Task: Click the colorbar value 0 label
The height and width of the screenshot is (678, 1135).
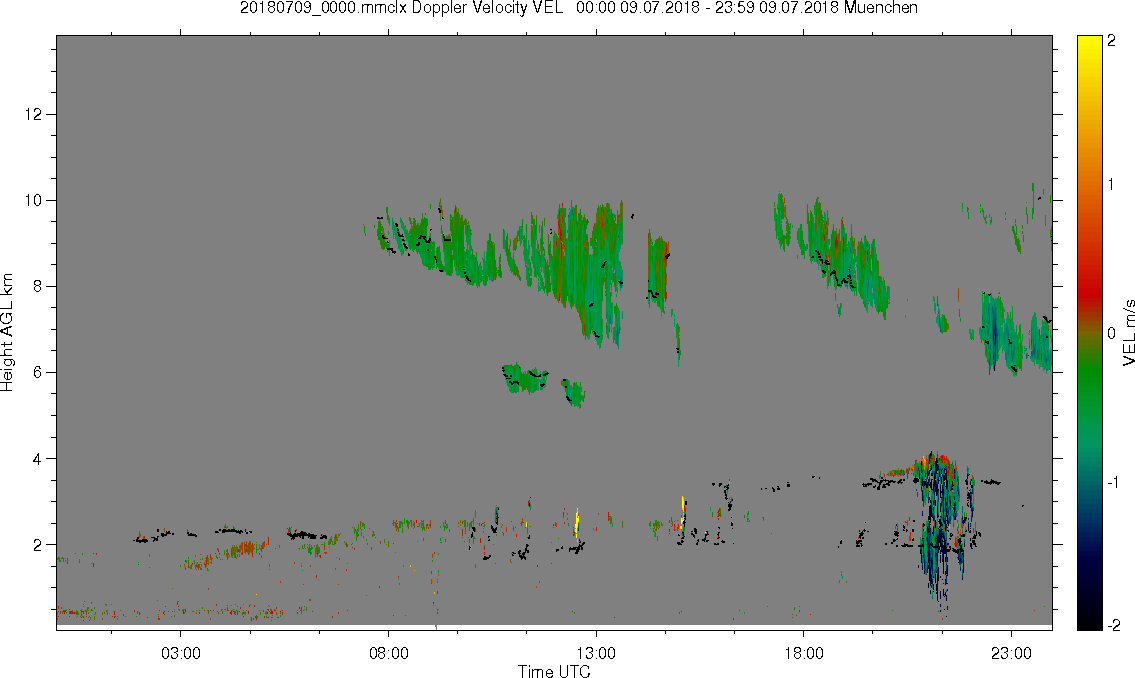Action: coord(1112,333)
